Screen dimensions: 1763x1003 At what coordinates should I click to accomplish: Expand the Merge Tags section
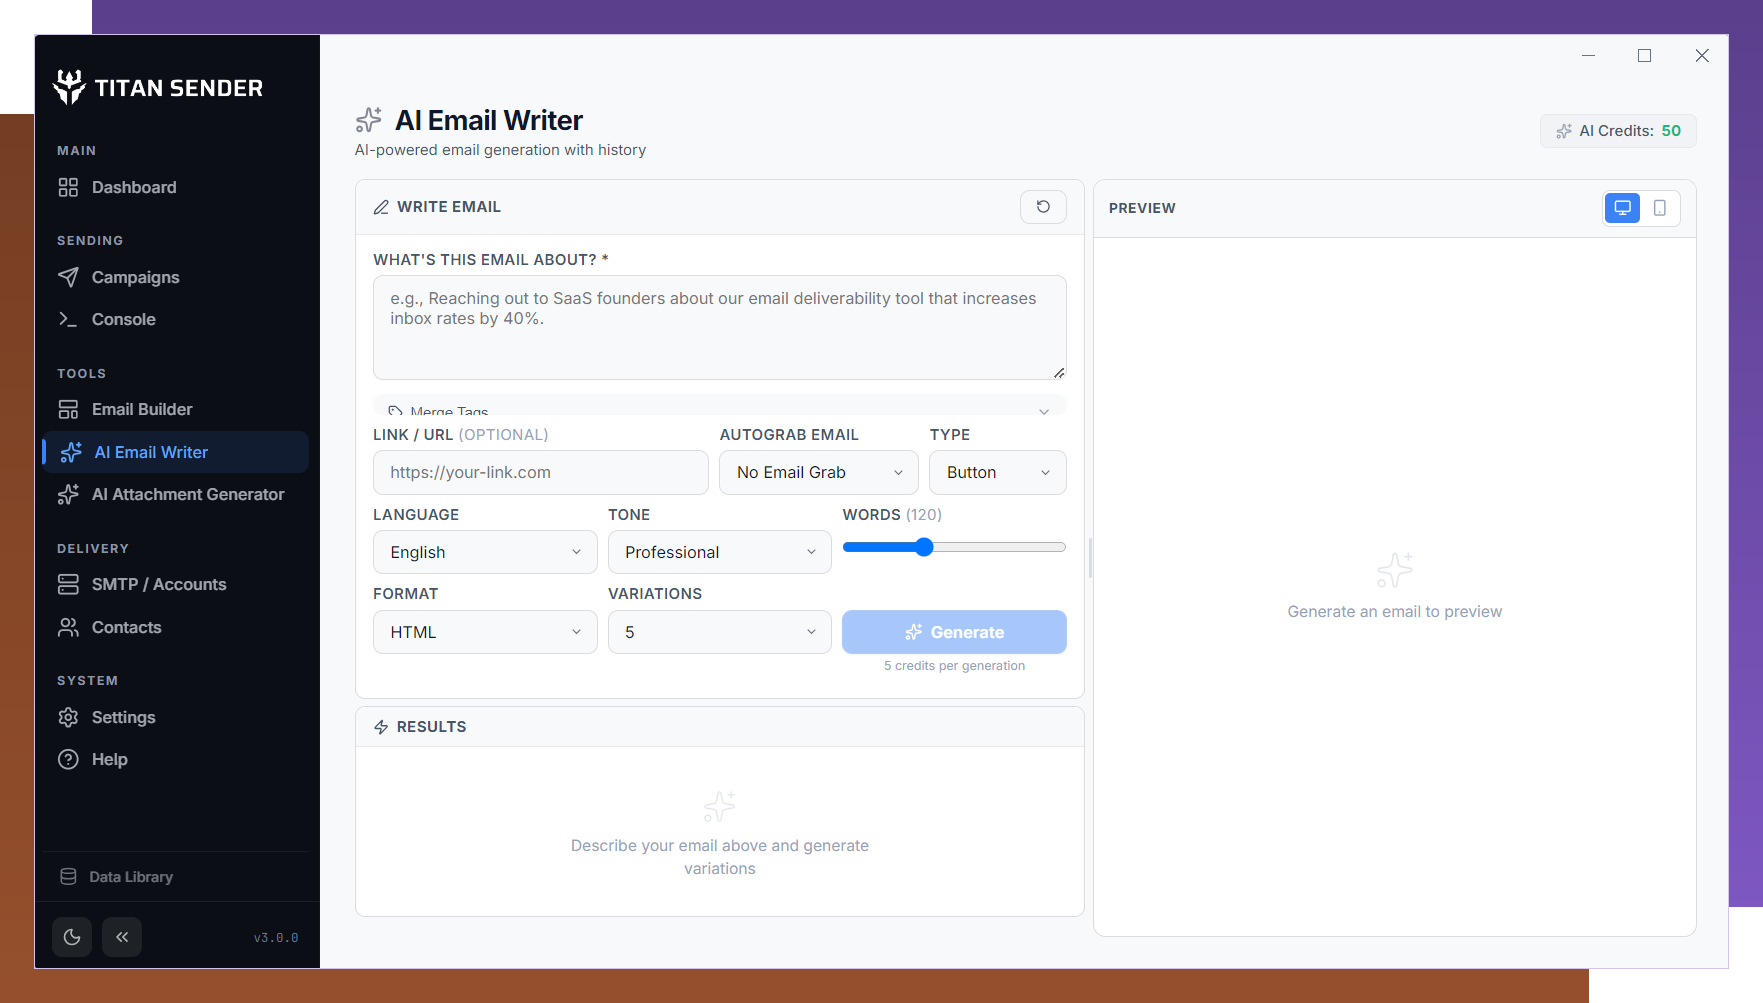click(x=719, y=409)
